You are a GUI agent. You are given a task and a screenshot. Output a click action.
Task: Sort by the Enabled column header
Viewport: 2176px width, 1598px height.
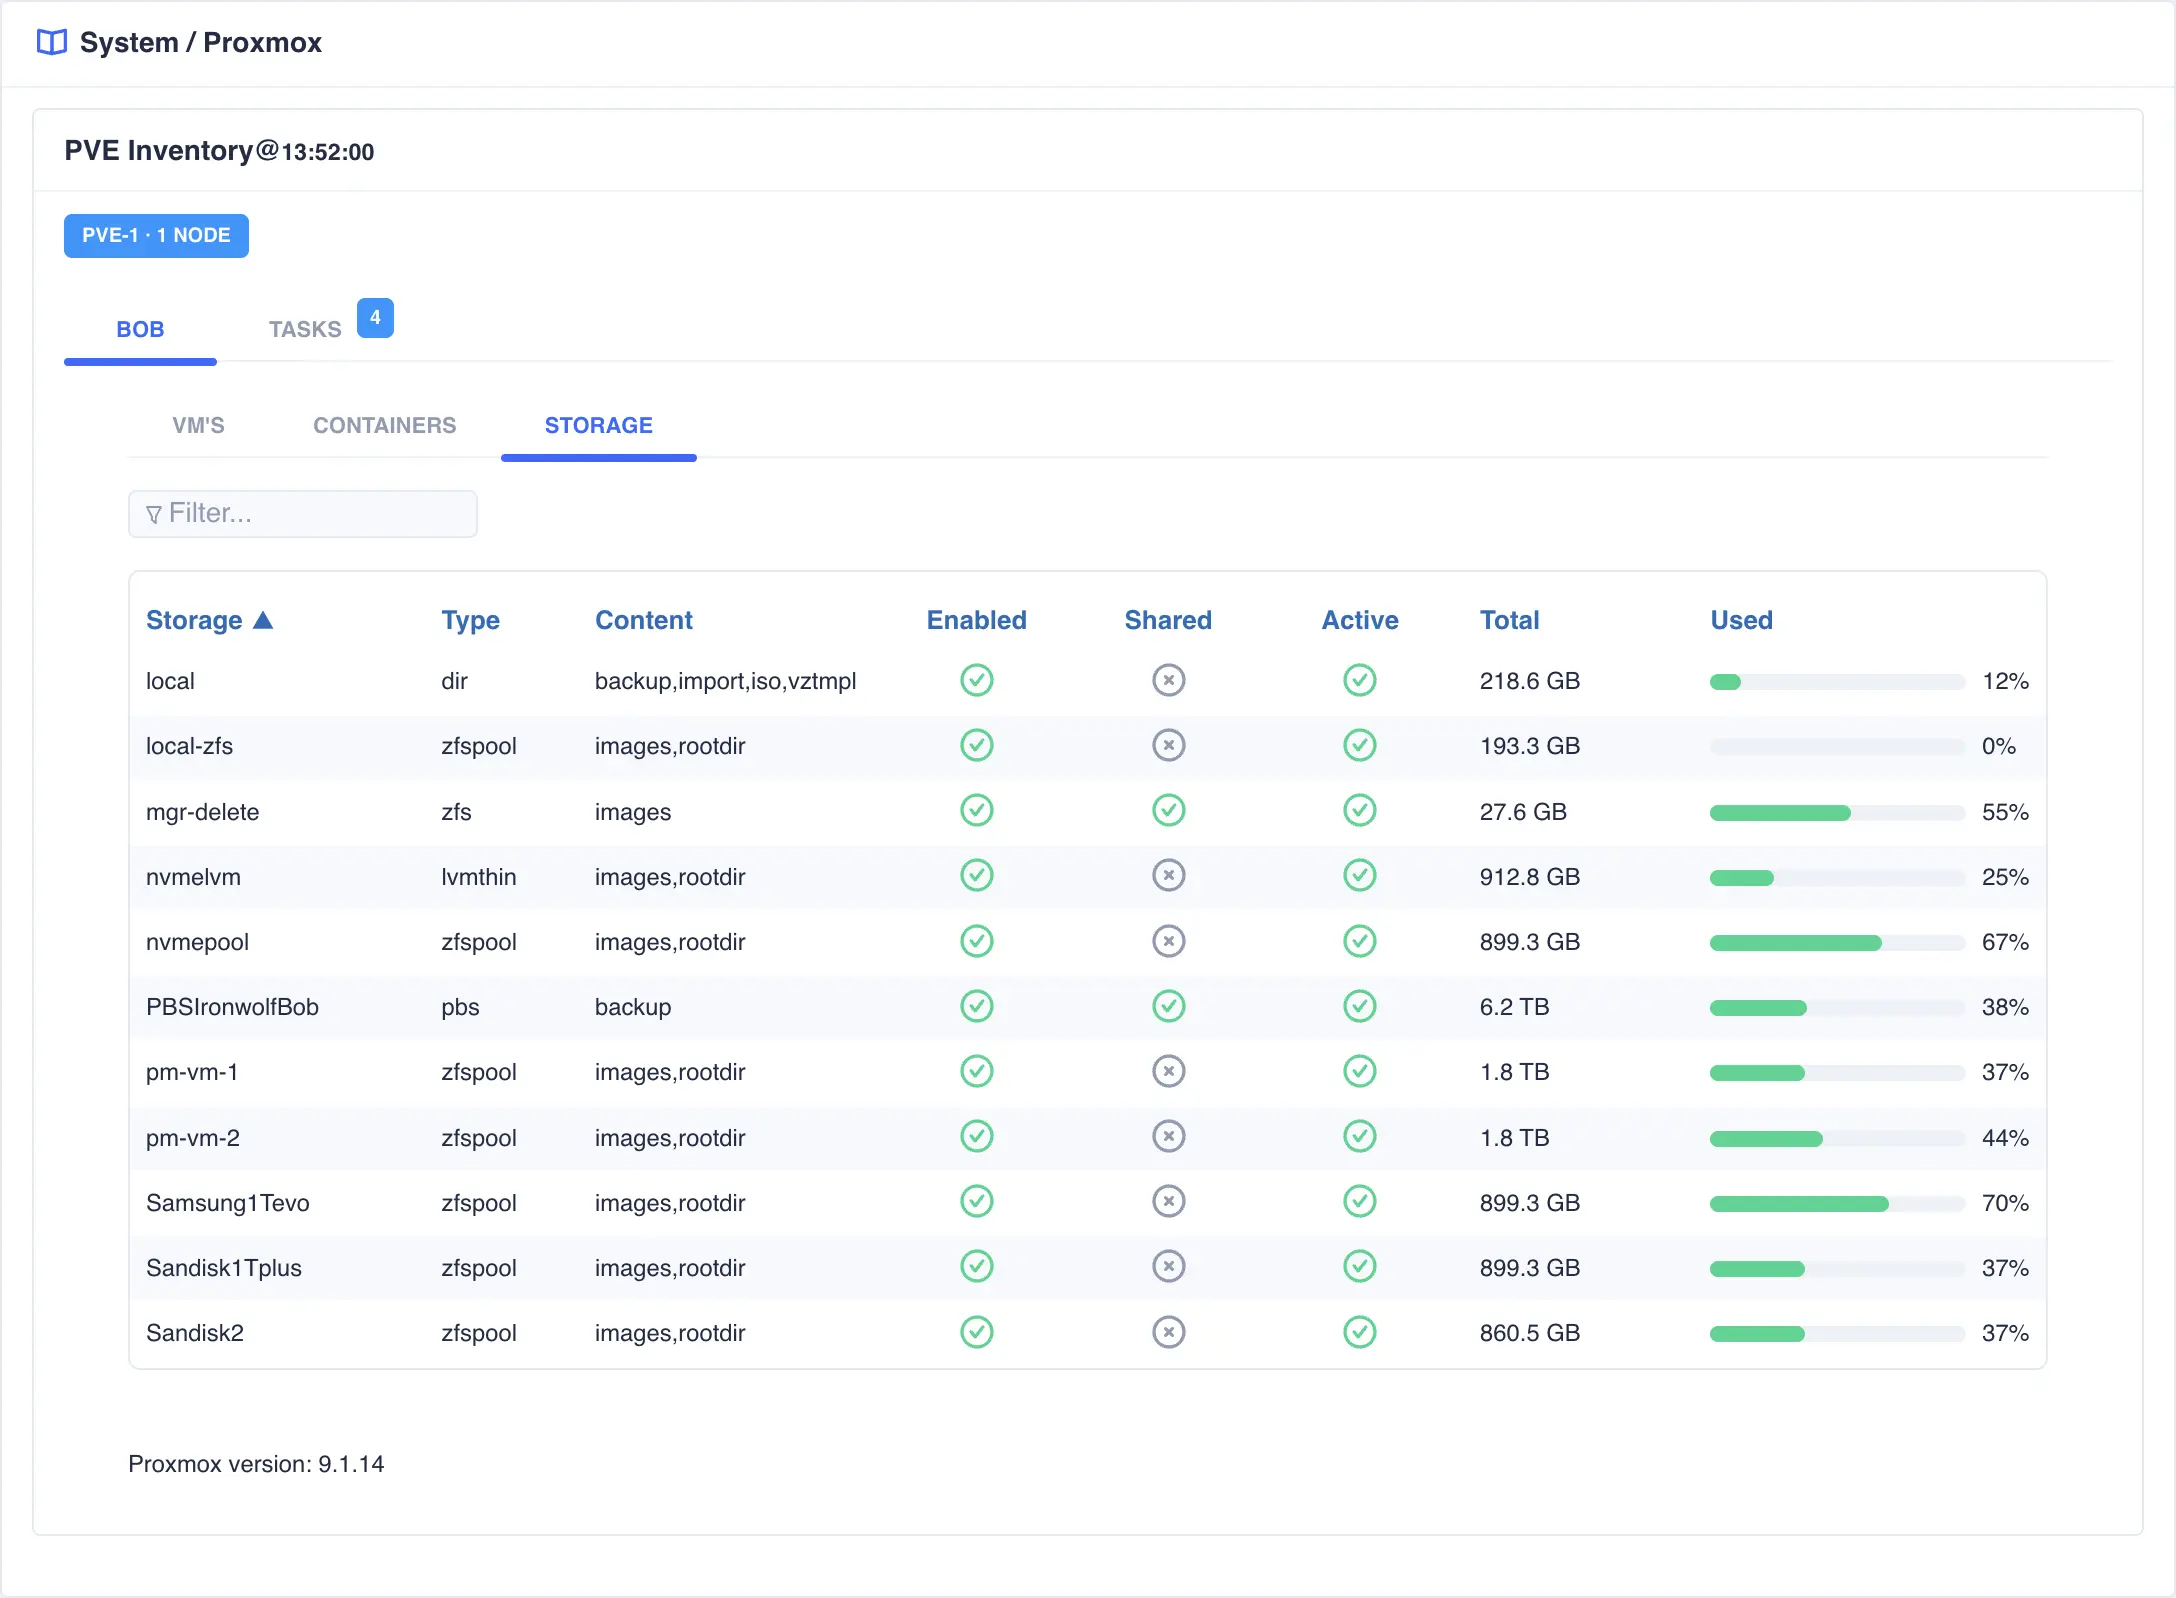click(x=976, y=620)
